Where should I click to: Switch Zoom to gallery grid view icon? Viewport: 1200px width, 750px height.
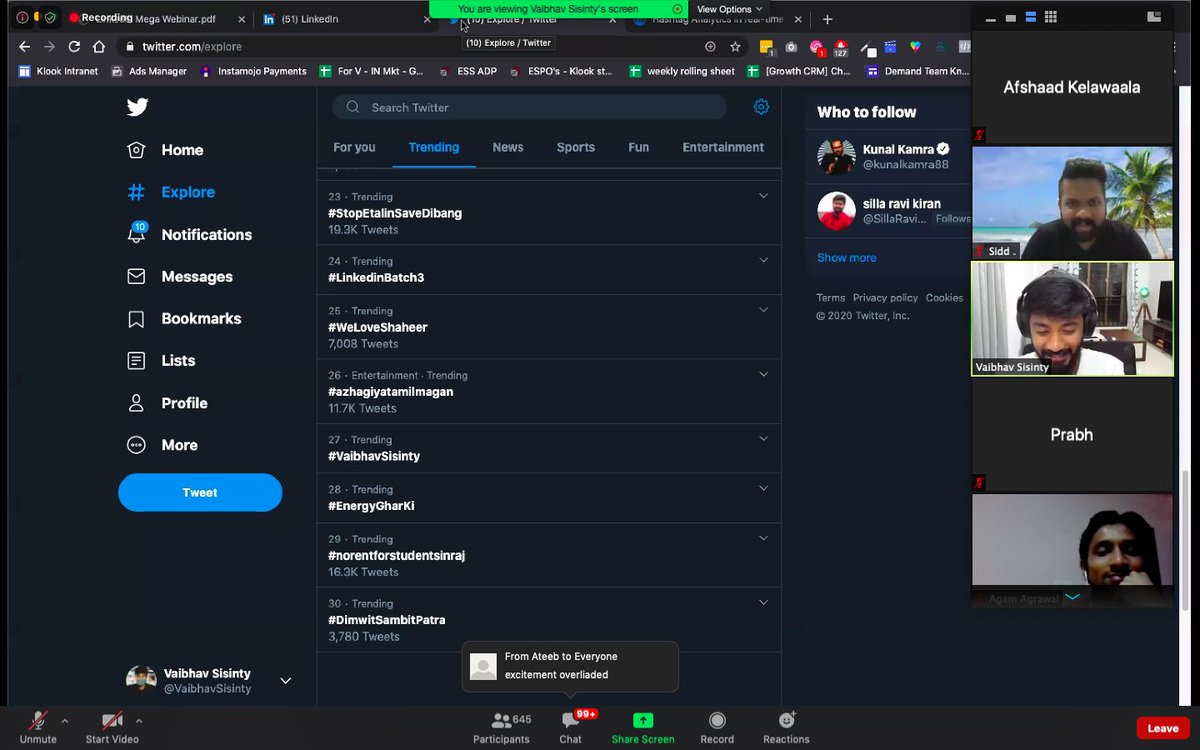click(1051, 17)
